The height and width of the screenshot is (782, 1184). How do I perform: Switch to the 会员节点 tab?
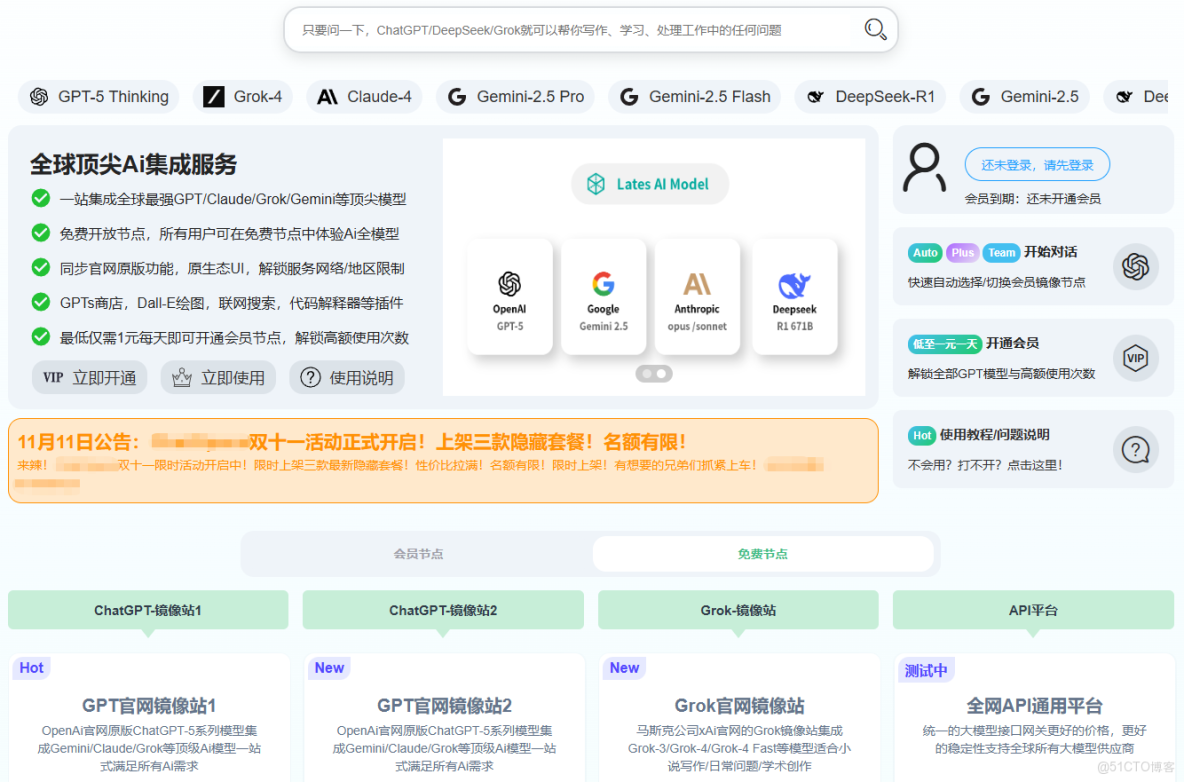pos(418,553)
